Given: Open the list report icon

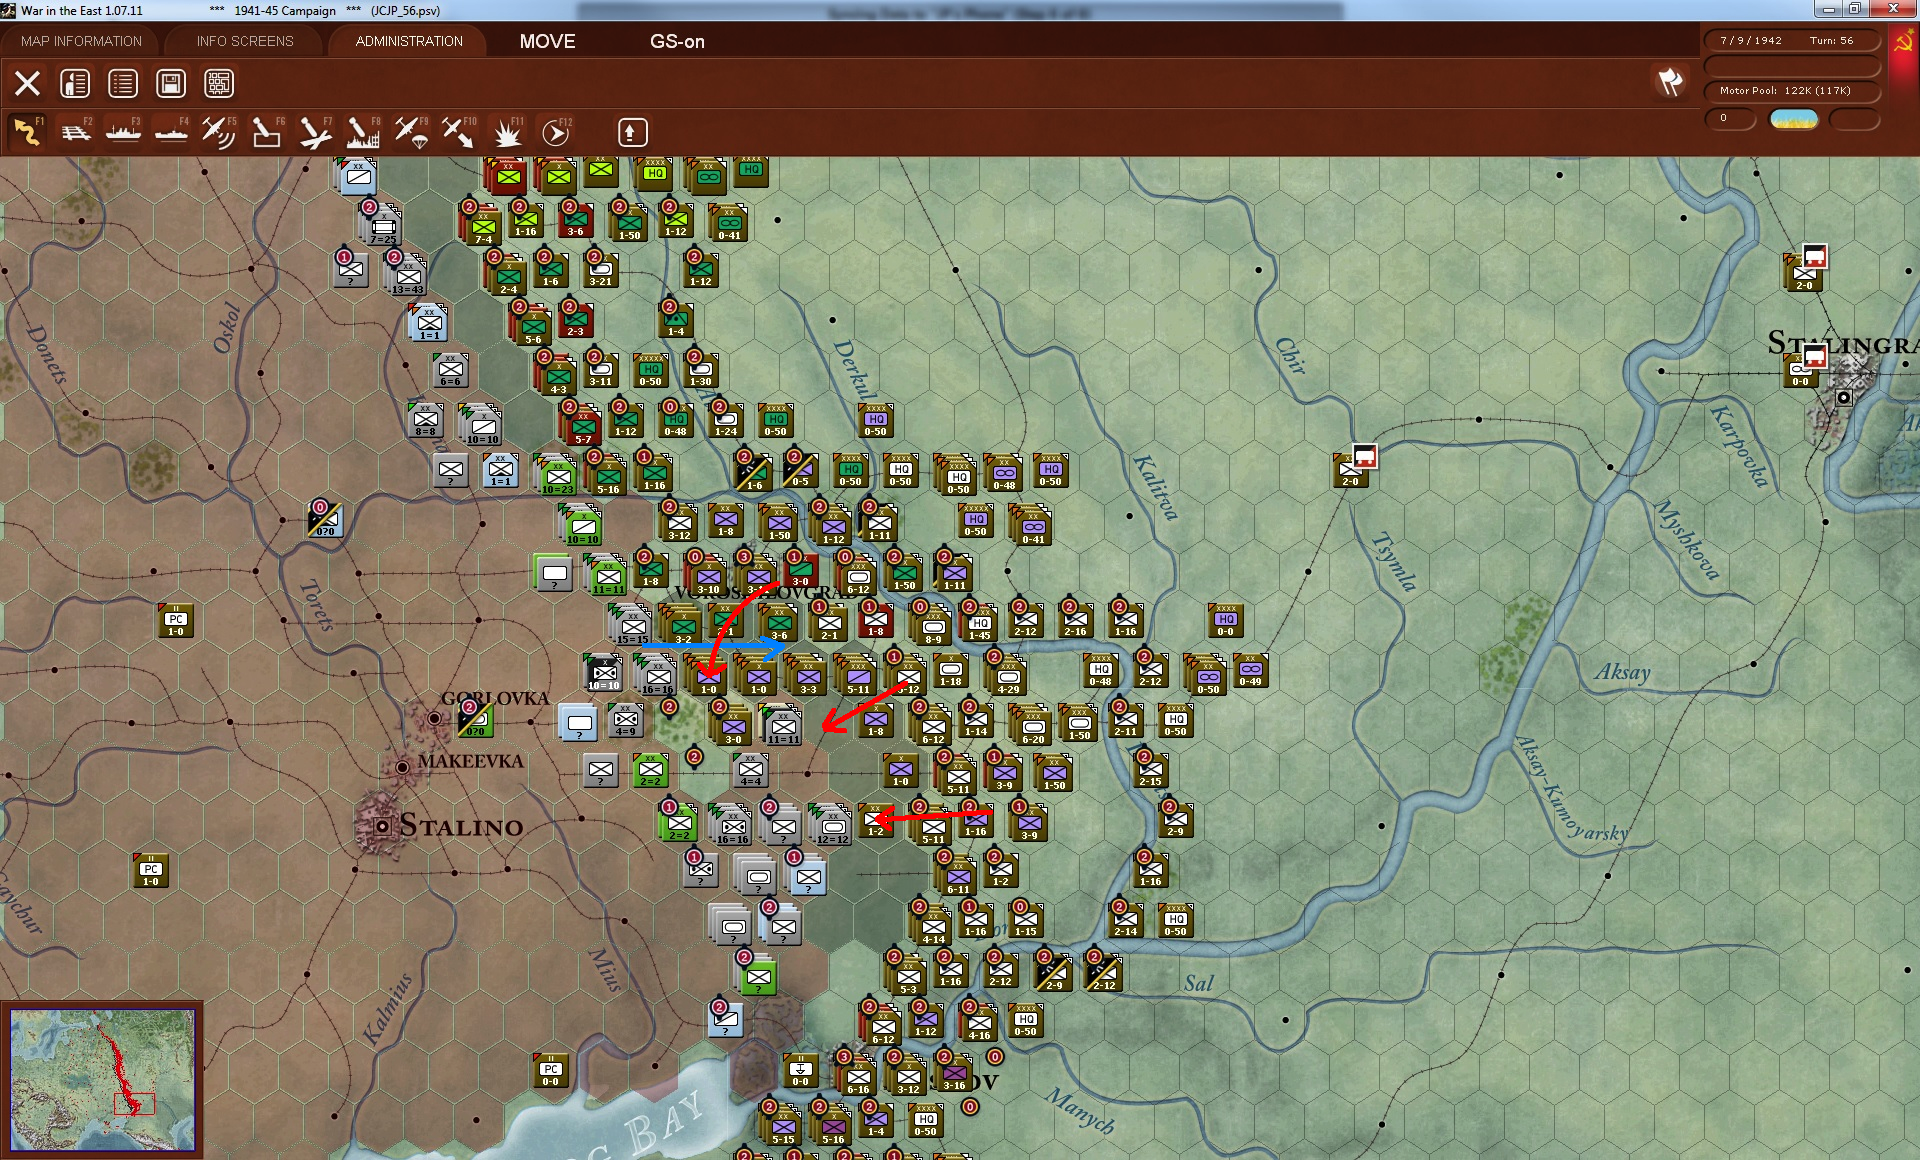Looking at the screenshot, I should 123,83.
